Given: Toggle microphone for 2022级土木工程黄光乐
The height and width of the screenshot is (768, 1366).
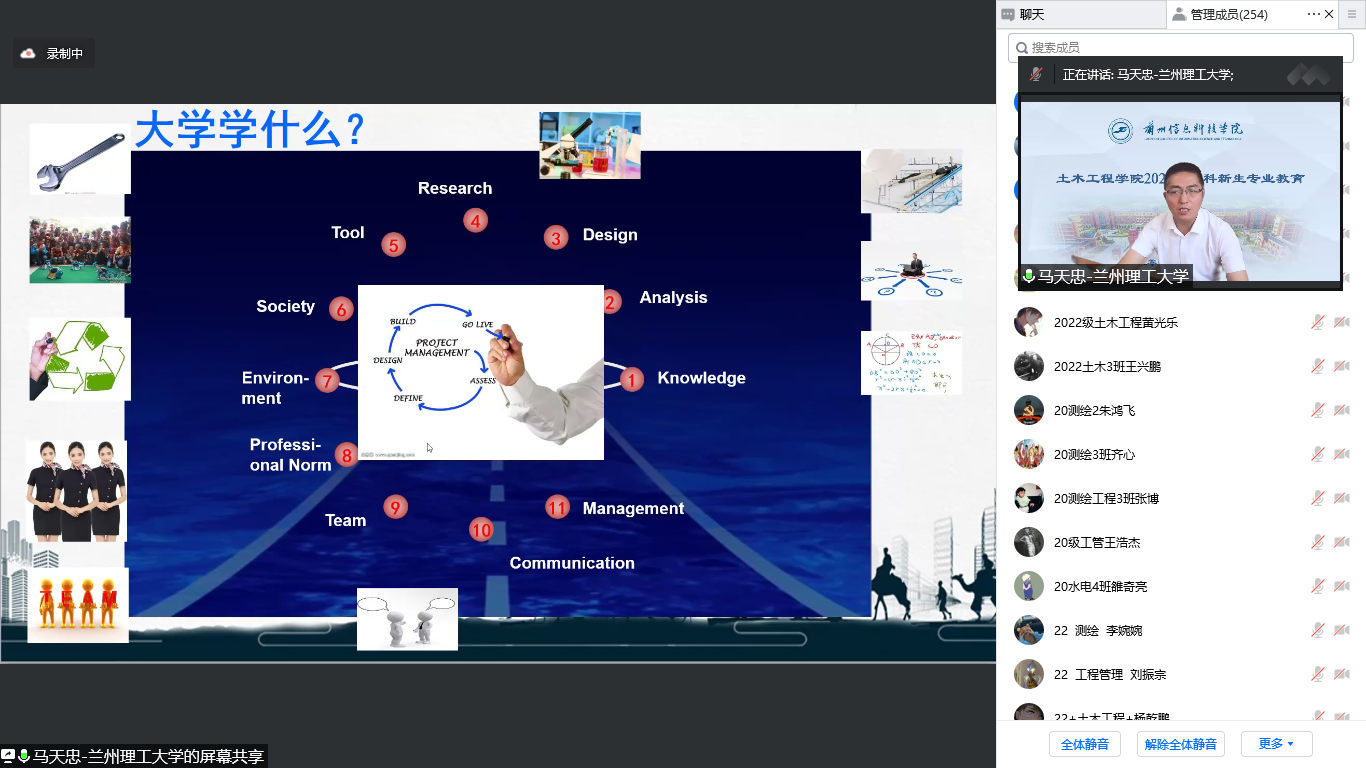Looking at the screenshot, I should 1318,322.
